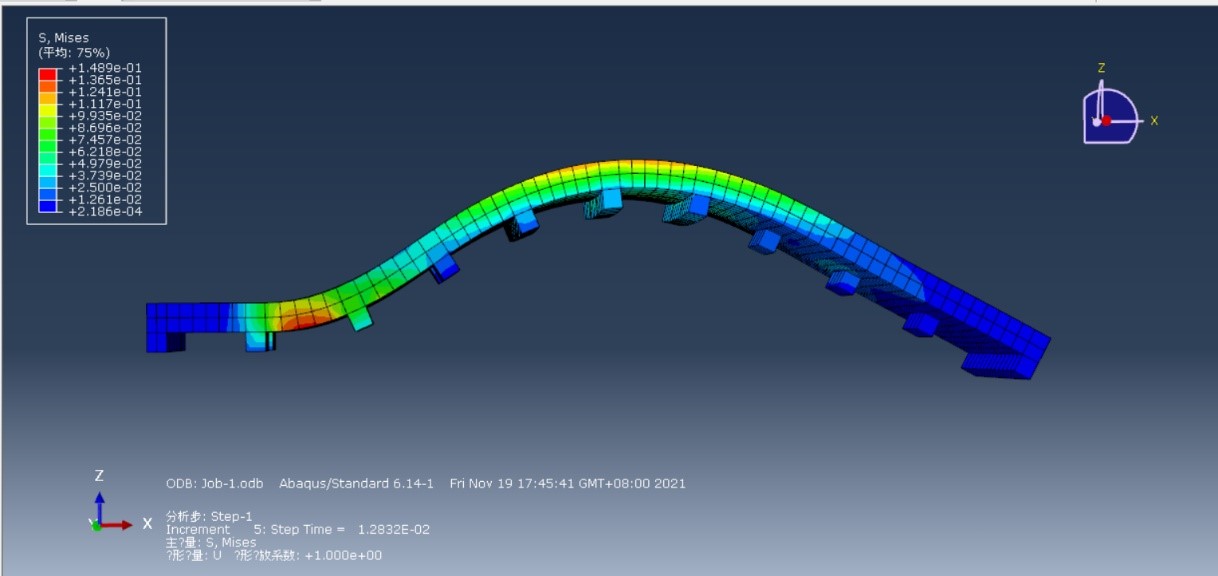
Task: Click the 'ODB: Job-1.odb' title text
Action: coord(214,484)
